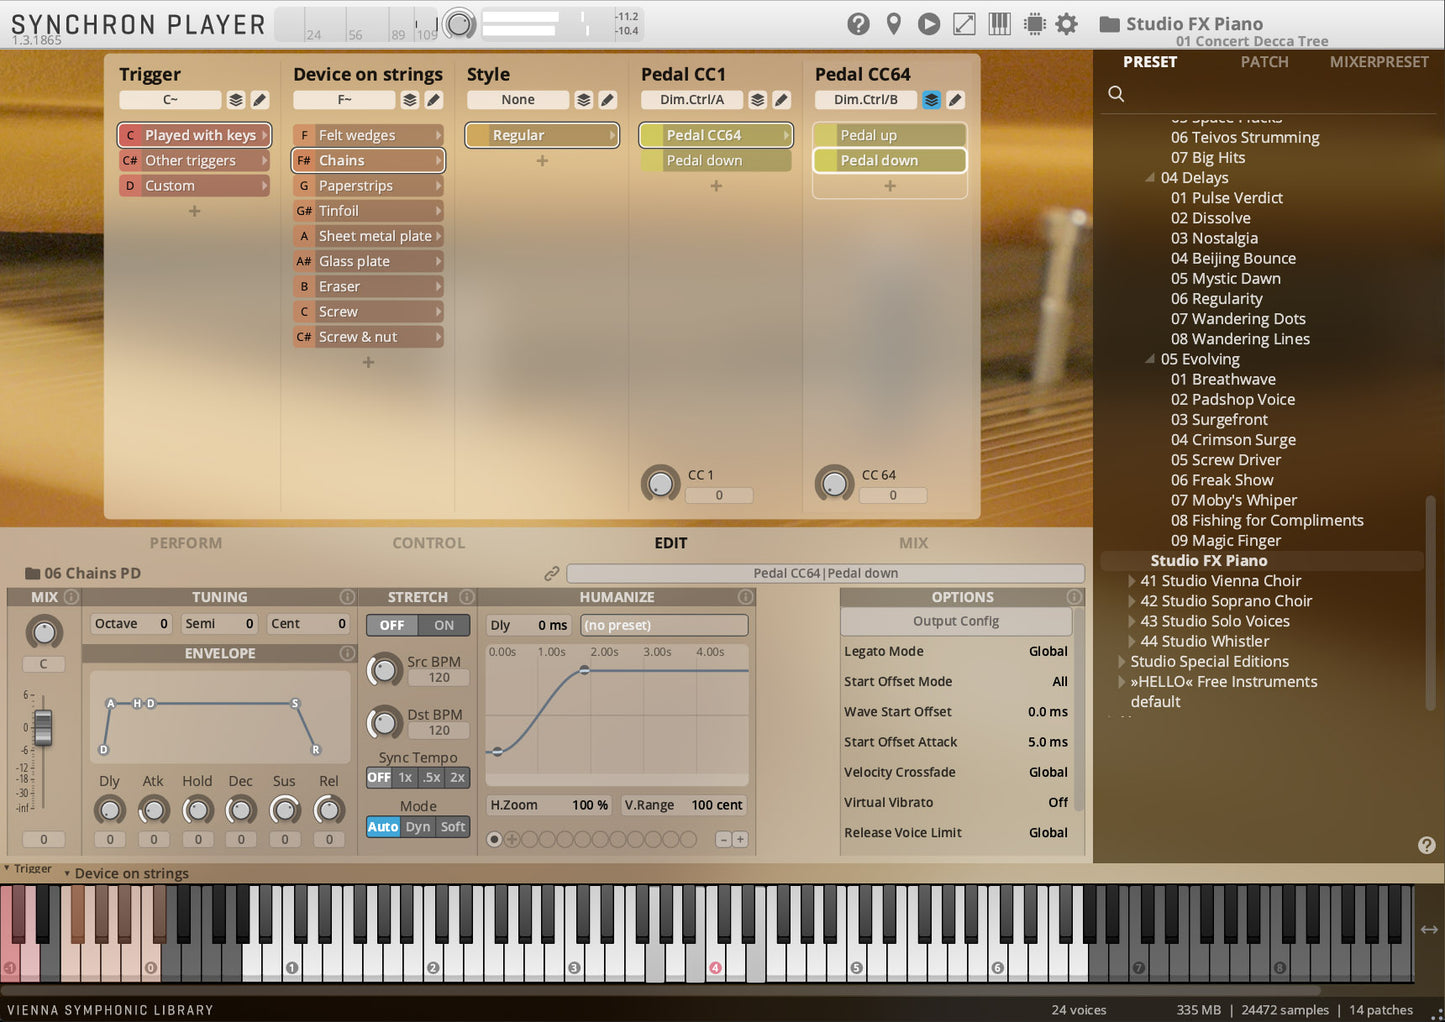Adjust the CC 1 knob
1445x1022 pixels.
660,483
